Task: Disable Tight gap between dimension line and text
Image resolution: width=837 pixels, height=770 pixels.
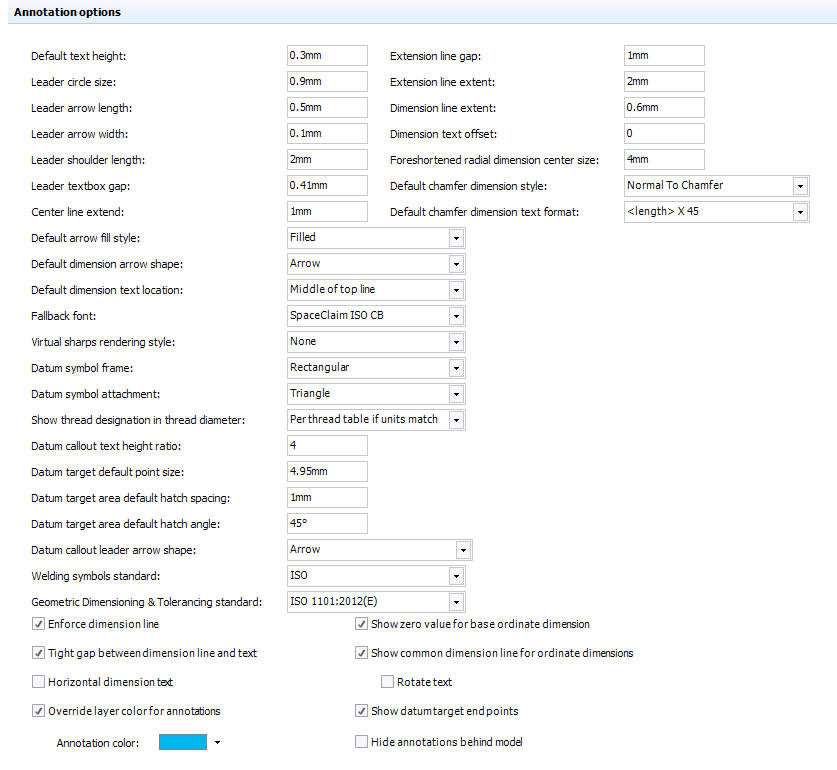Action: click(x=39, y=653)
